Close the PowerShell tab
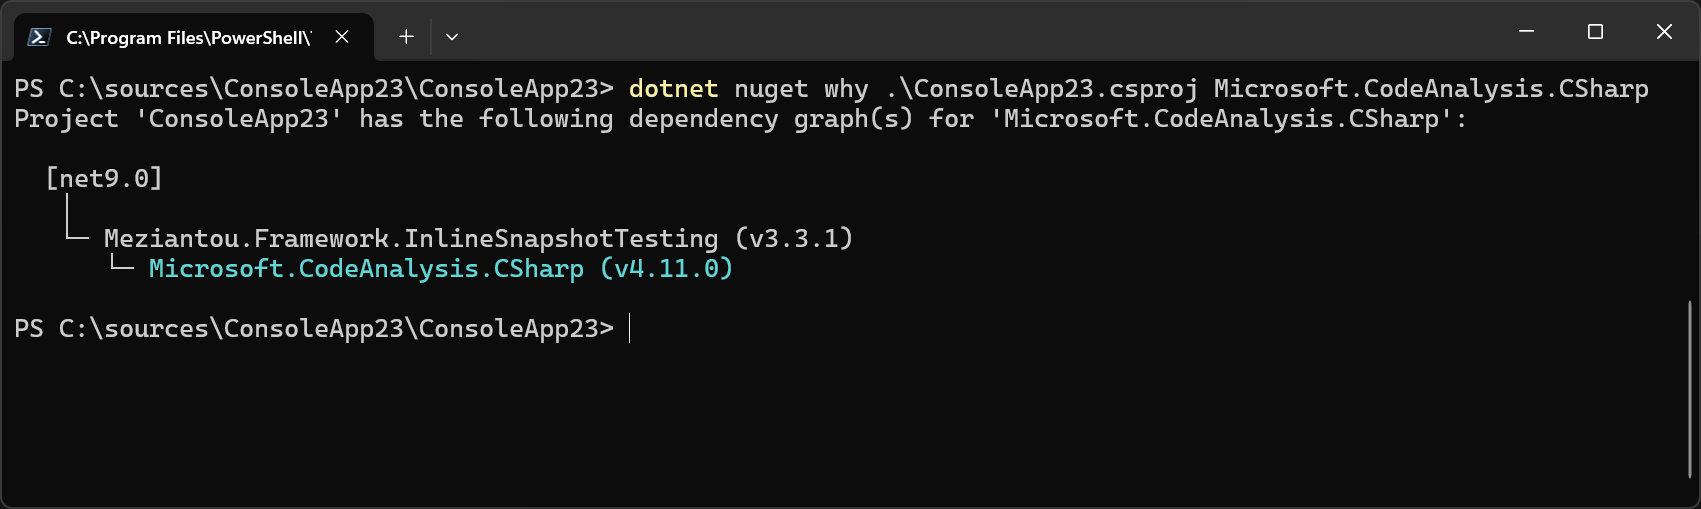The image size is (1701, 509). [342, 37]
